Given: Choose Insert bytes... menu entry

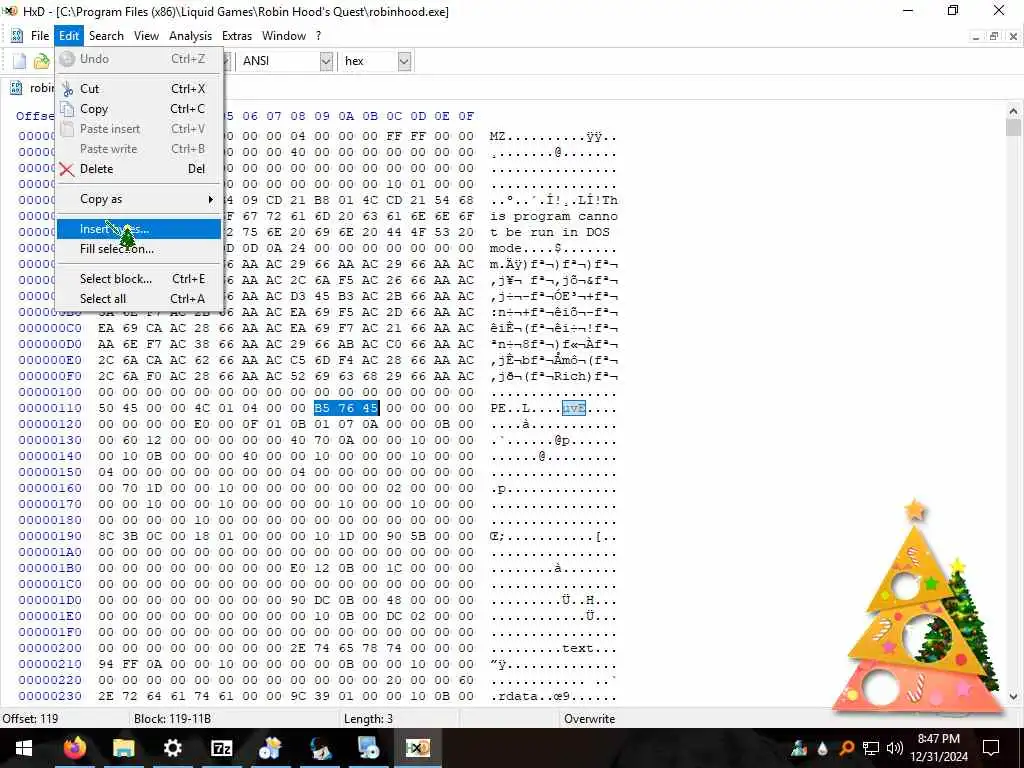Looking at the screenshot, I should (x=138, y=229).
